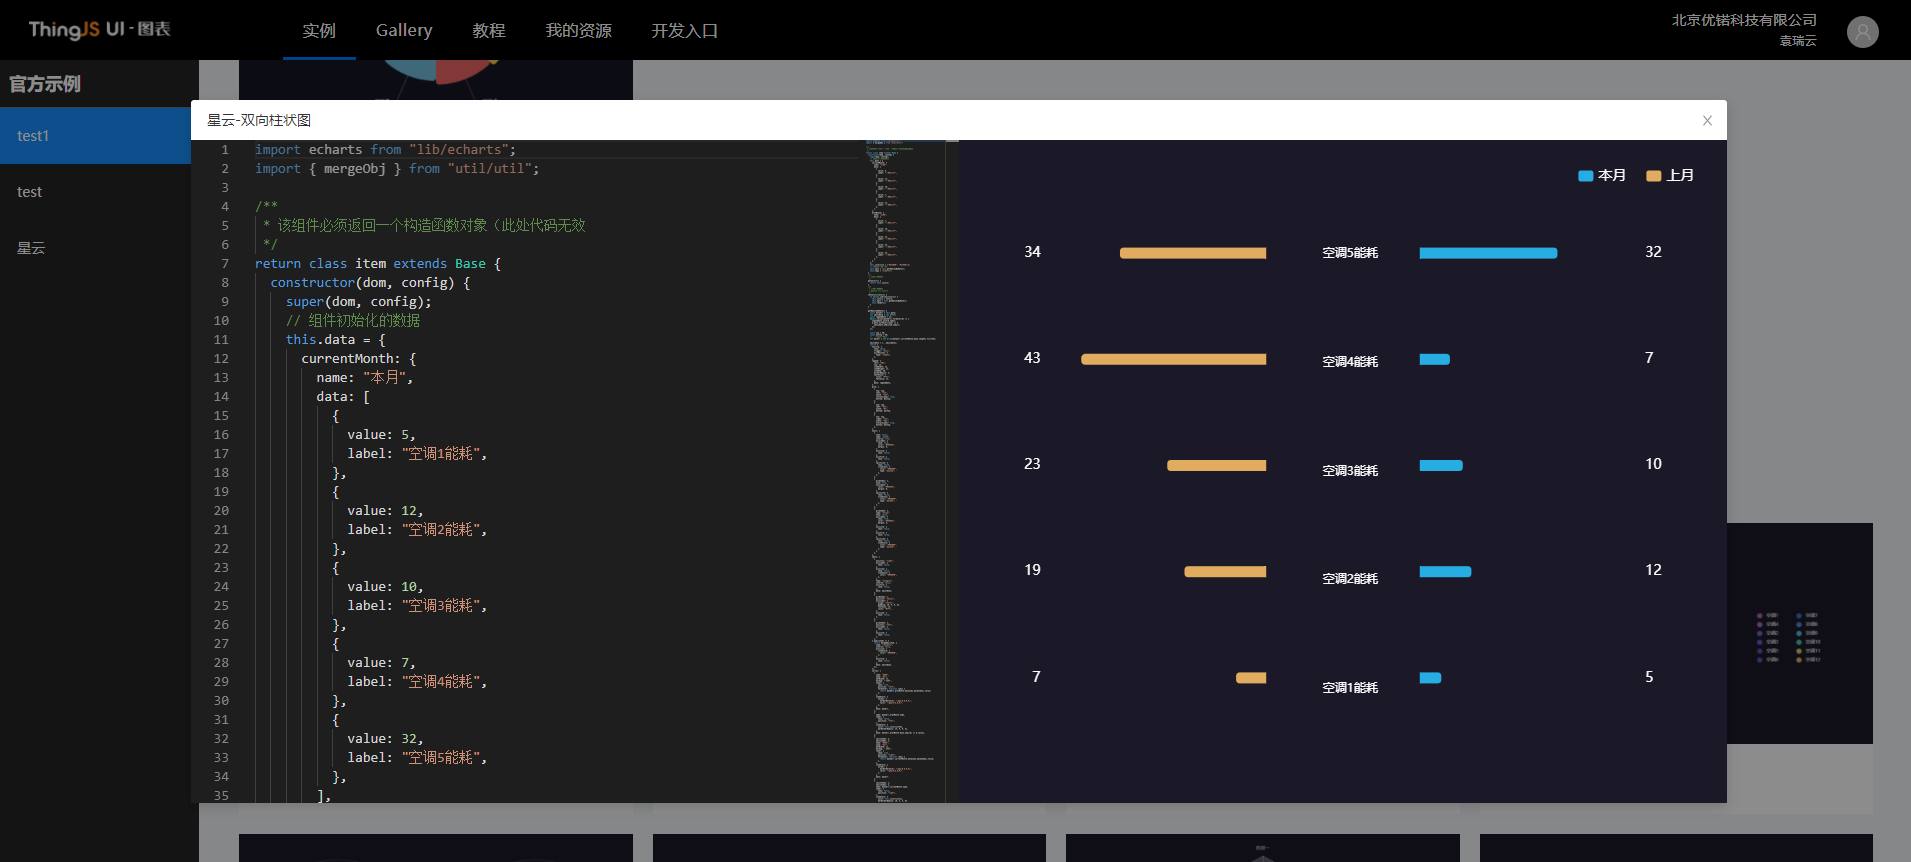This screenshot has height=862, width=1911.
Task: Select test in sidebar
Action: click(x=95, y=192)
